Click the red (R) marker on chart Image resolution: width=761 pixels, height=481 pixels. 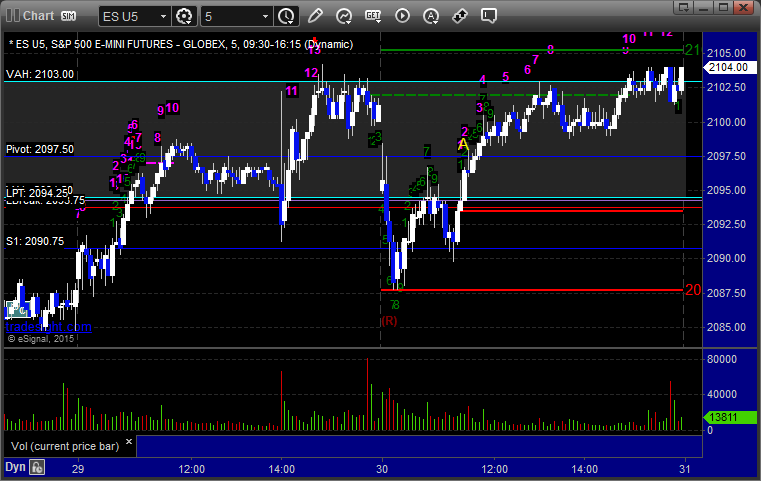click(389, 321)
